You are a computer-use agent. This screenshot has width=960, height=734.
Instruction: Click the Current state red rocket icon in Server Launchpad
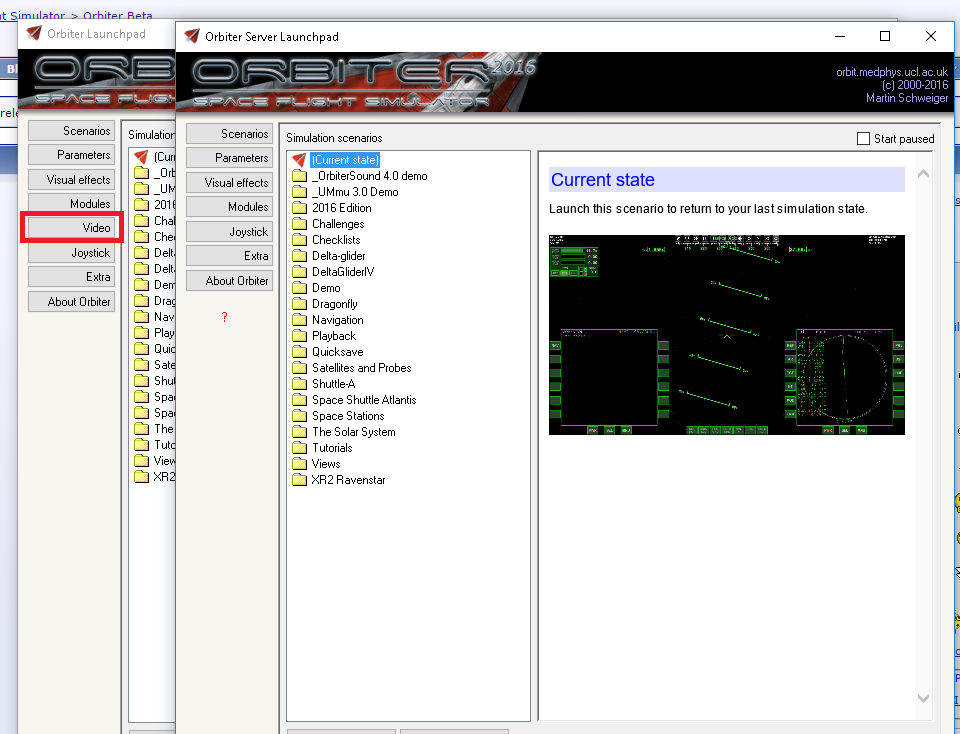[299, 160]
